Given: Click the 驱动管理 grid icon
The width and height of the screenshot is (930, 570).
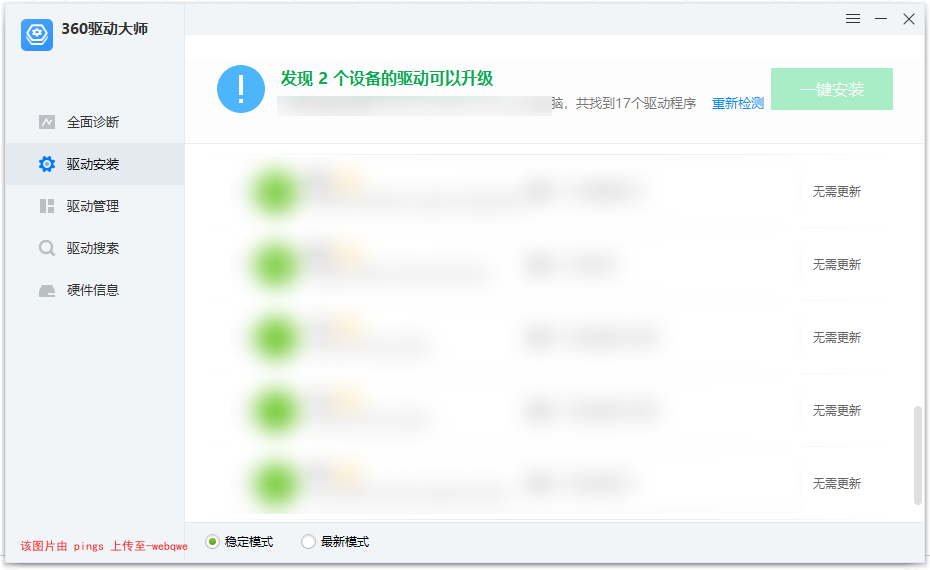Looking at the screenshot, I should [x=47, y=206].
